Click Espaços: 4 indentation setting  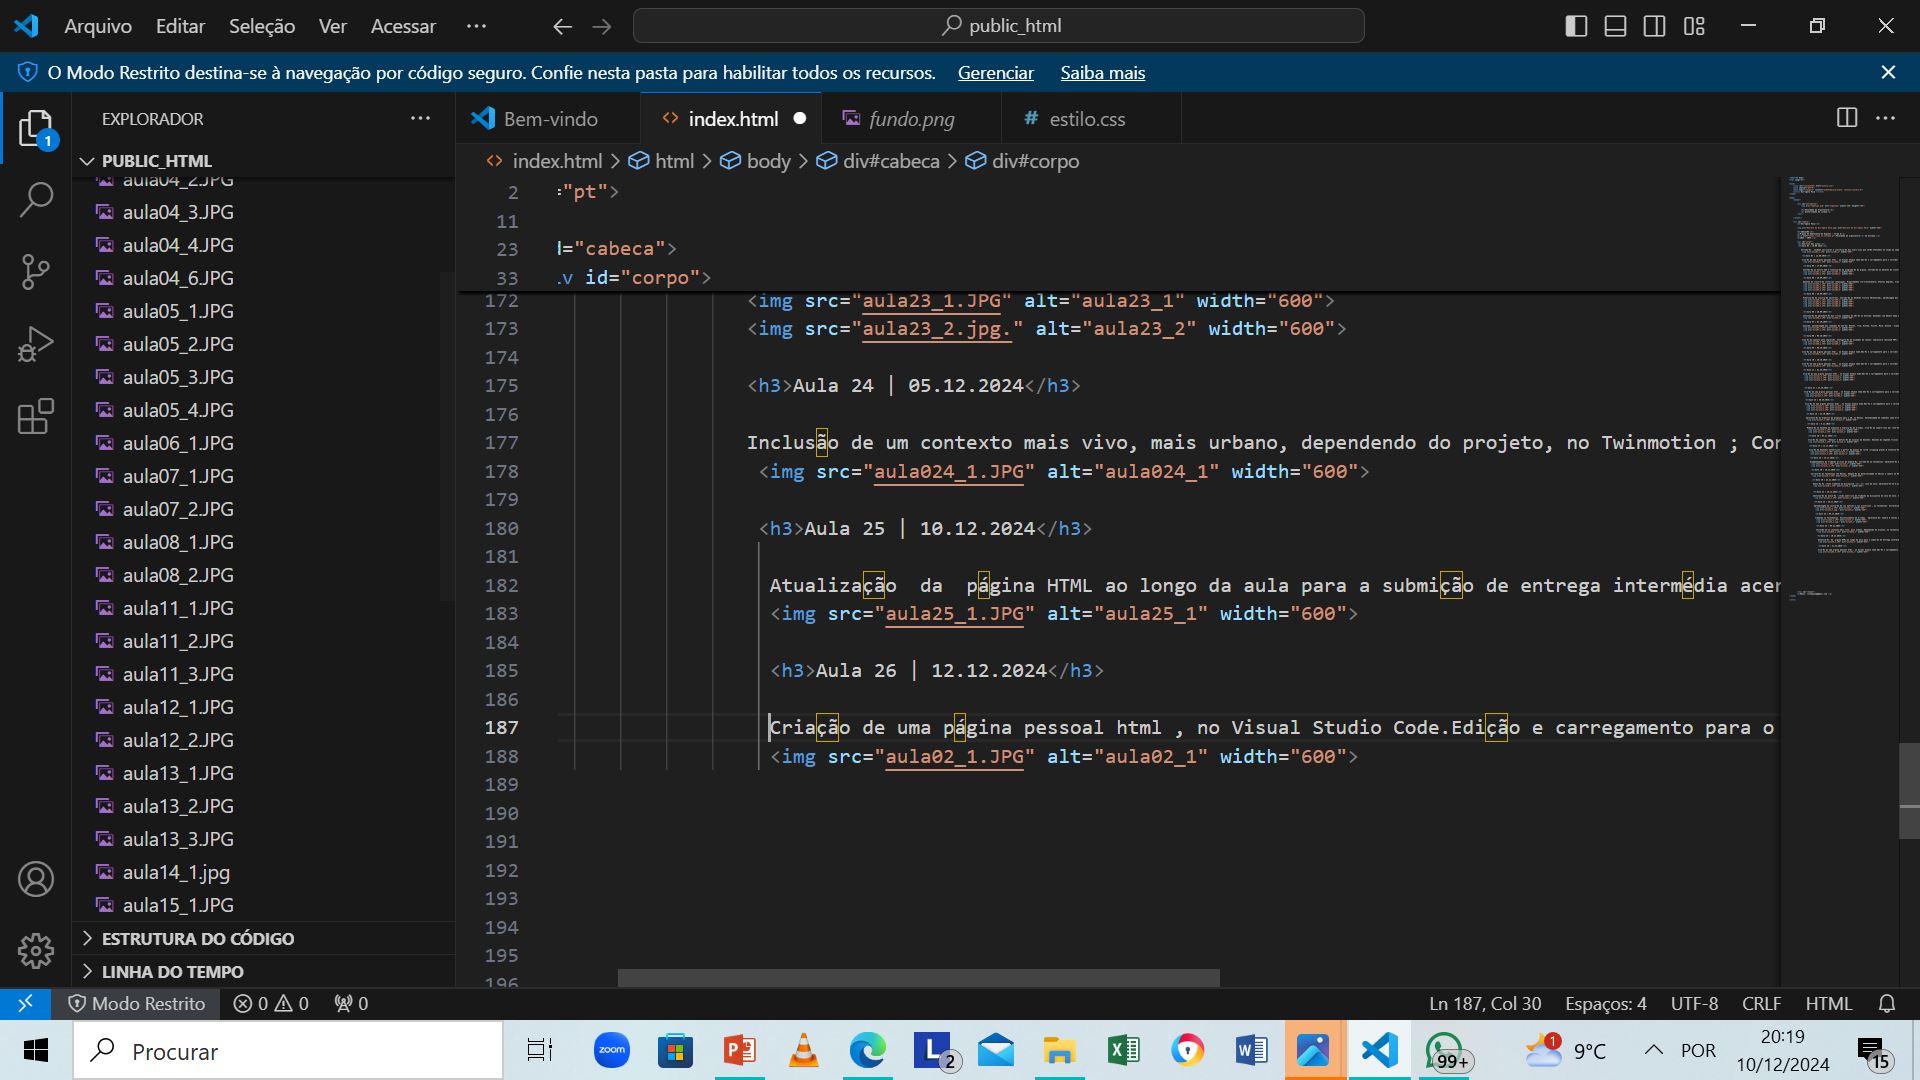coord(1605,1003)
